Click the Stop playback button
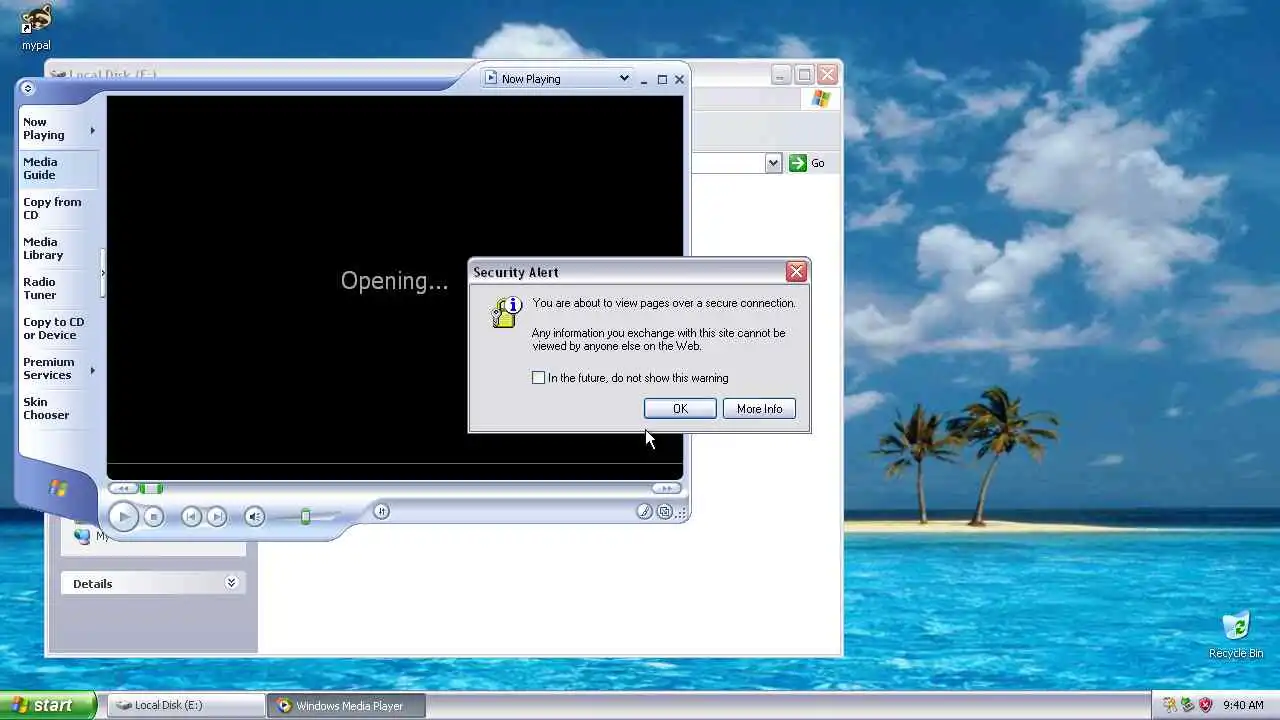 153,516
